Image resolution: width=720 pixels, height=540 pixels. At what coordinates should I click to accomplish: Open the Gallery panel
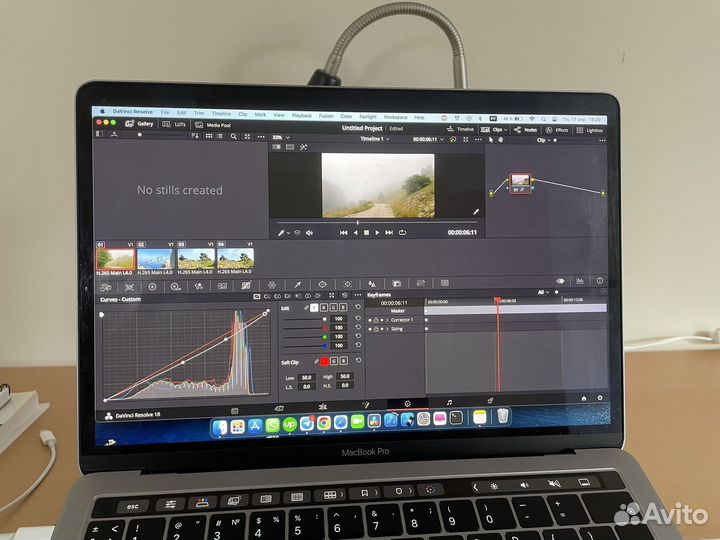click(x=139, y=124)
